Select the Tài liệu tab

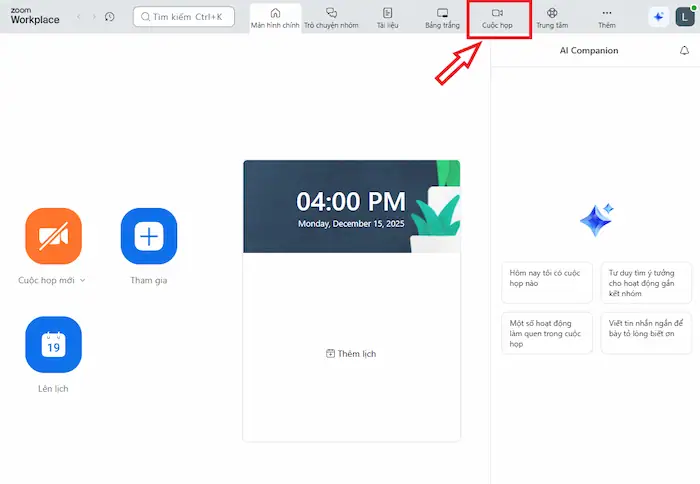point(387,17)
